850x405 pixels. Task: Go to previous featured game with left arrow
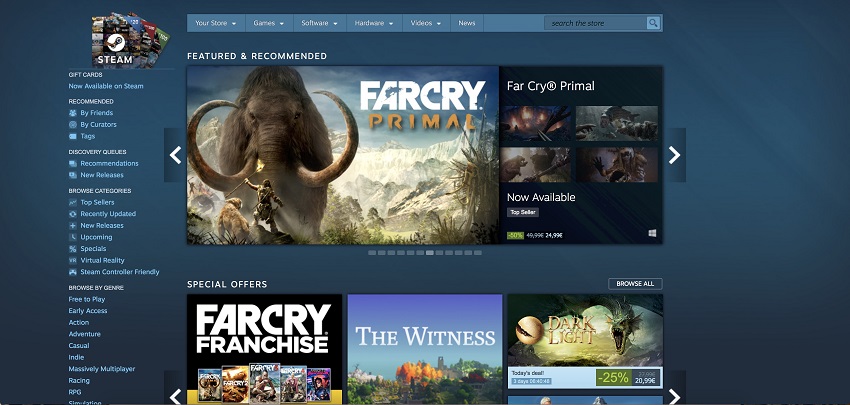click(x=176, y=155)
